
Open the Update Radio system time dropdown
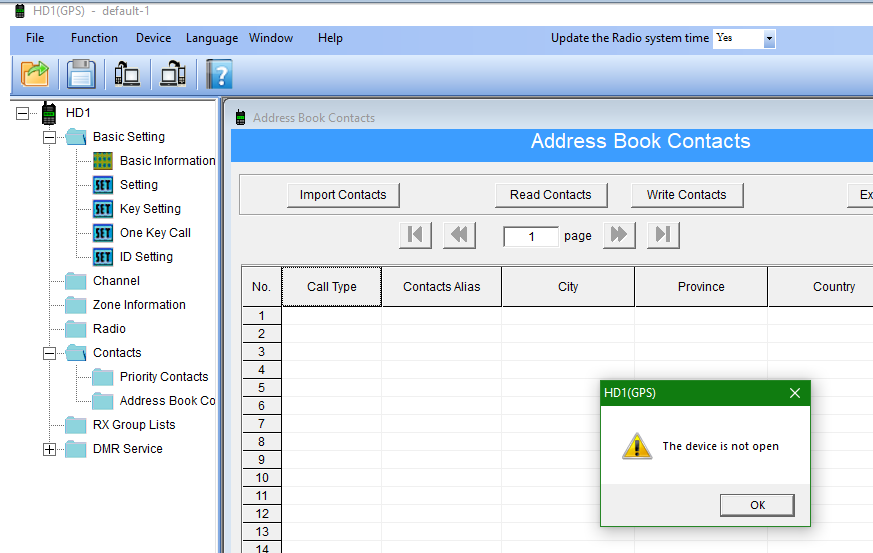point(769,39)
